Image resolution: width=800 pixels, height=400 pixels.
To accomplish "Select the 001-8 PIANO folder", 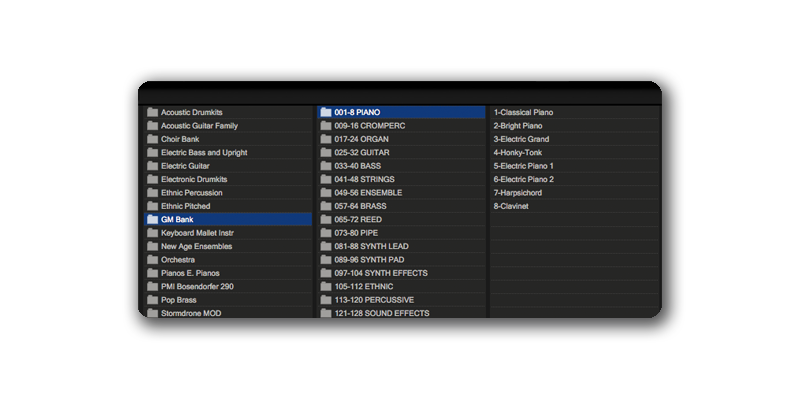I will 357,112.
